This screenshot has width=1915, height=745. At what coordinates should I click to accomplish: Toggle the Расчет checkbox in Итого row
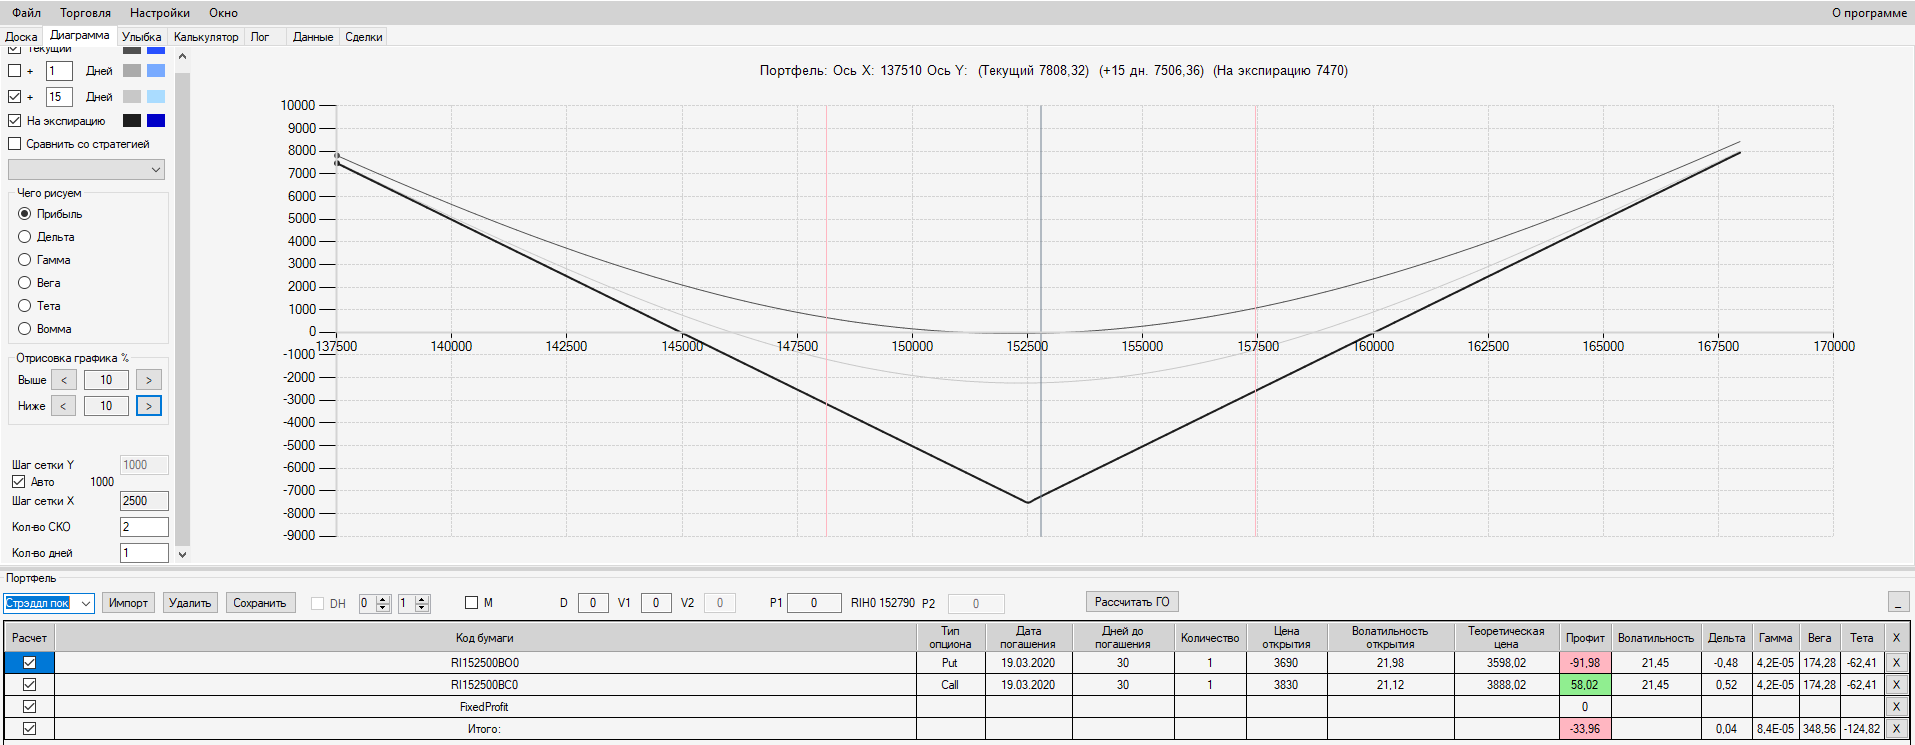pos(30,729)
